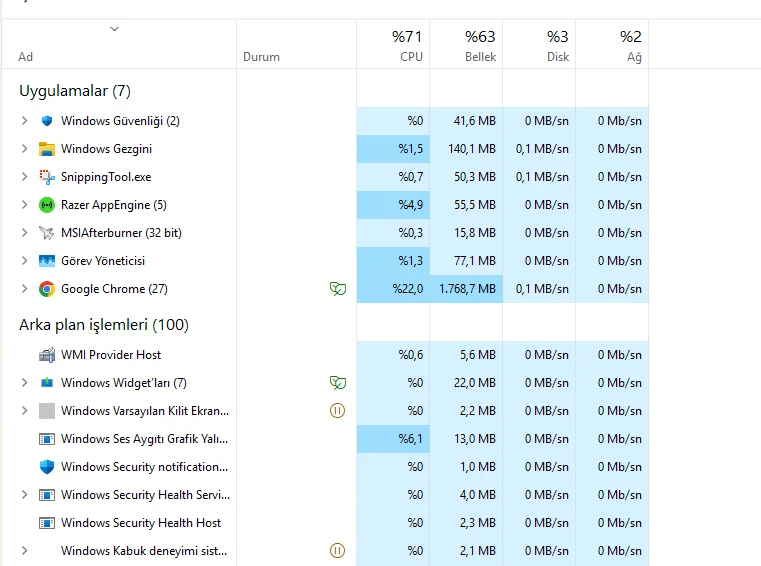
Task: Expand Windows Security Health Servi... row
Action: click(x=24, y=495)
